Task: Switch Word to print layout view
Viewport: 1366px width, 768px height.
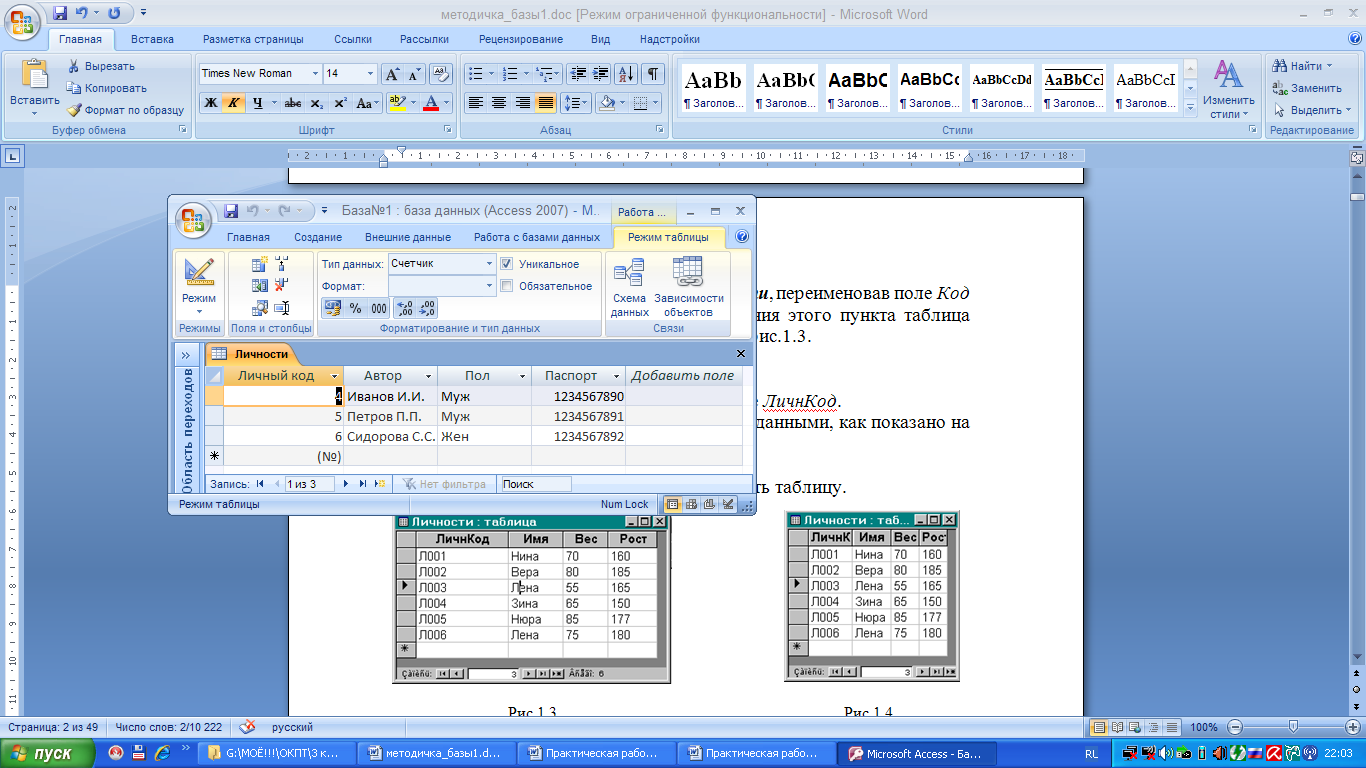Action: coord(1099,727)
